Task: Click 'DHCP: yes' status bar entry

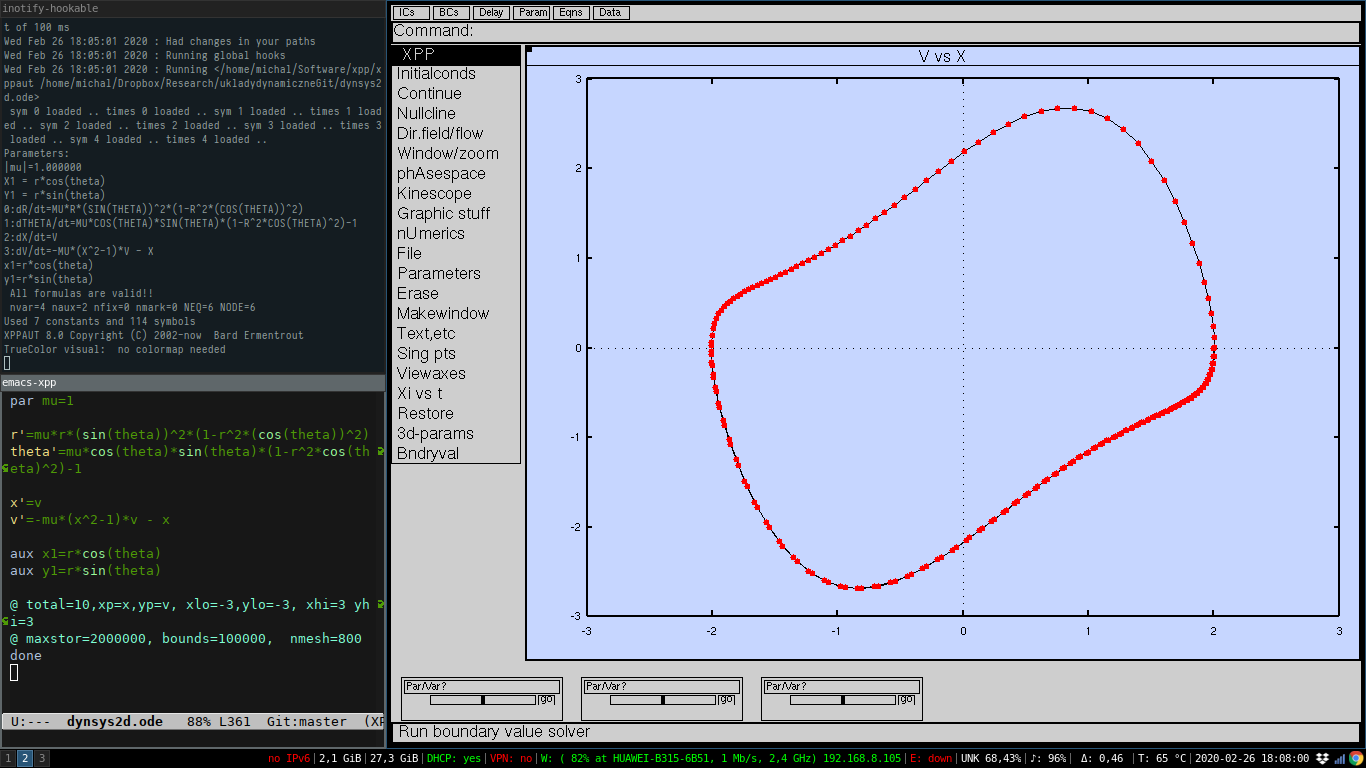Action: [453, 759]
